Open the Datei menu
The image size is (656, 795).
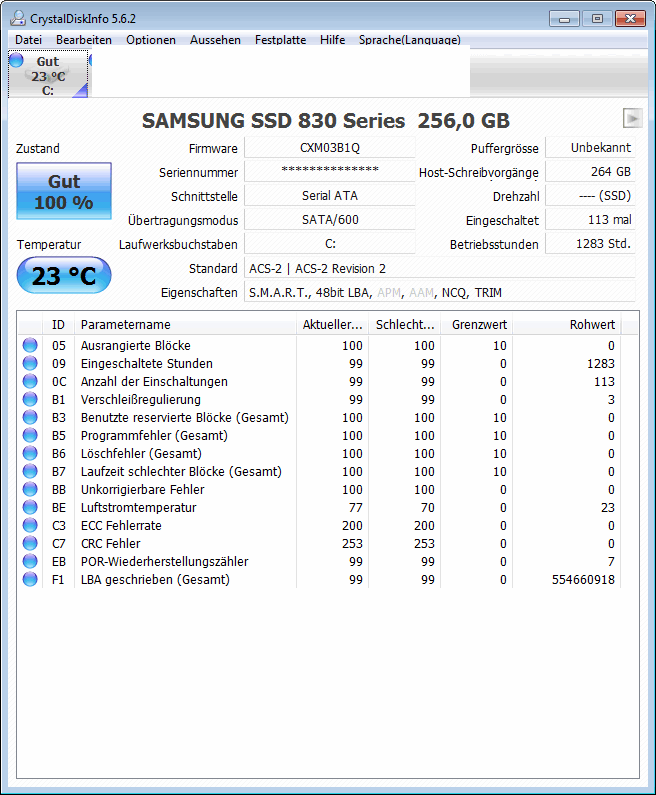(x=28, y=40)
